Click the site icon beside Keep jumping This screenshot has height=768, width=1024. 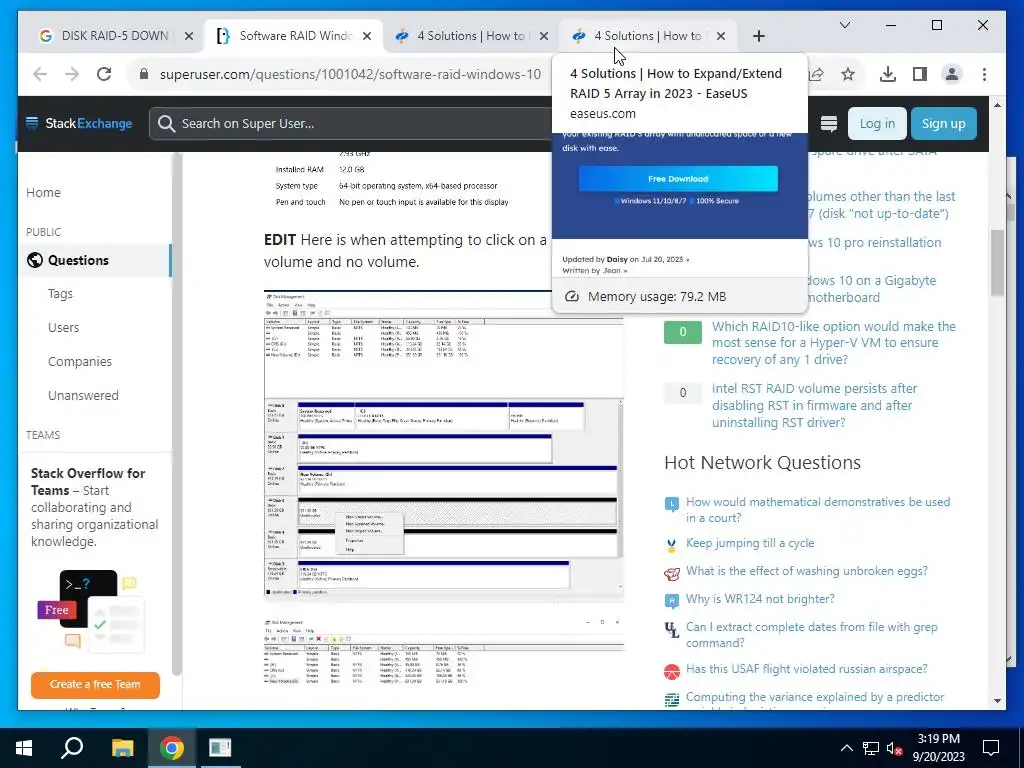(x=671, y=545)
